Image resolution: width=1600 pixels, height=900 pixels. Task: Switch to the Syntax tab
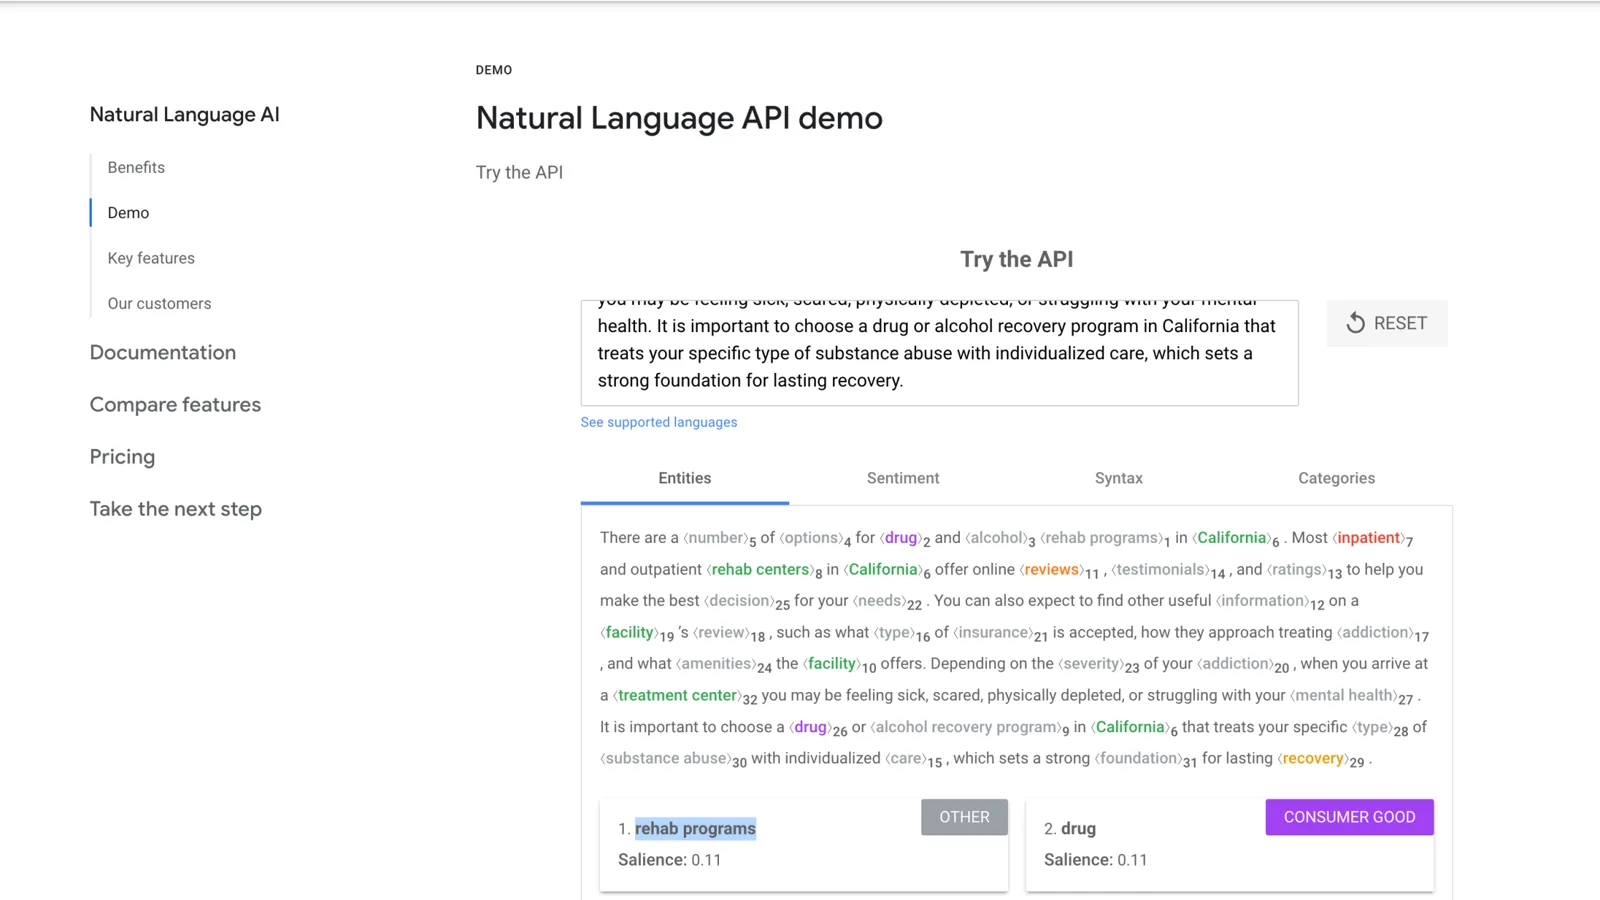click(1119, 478)
